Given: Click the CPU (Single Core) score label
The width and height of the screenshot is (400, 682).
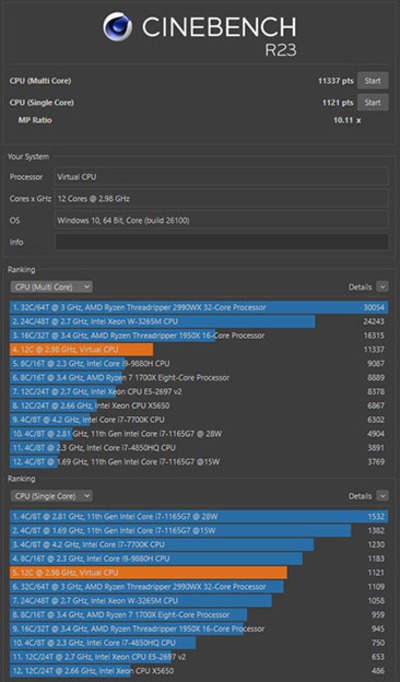Looking at the screenshot, I should (x=42, y=103).
